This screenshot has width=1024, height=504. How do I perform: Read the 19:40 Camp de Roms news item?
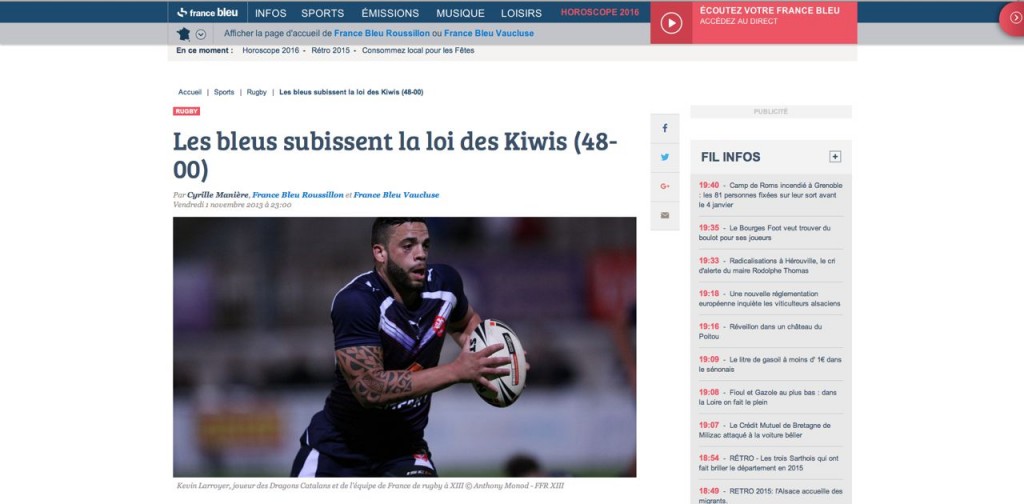(771, 195)
